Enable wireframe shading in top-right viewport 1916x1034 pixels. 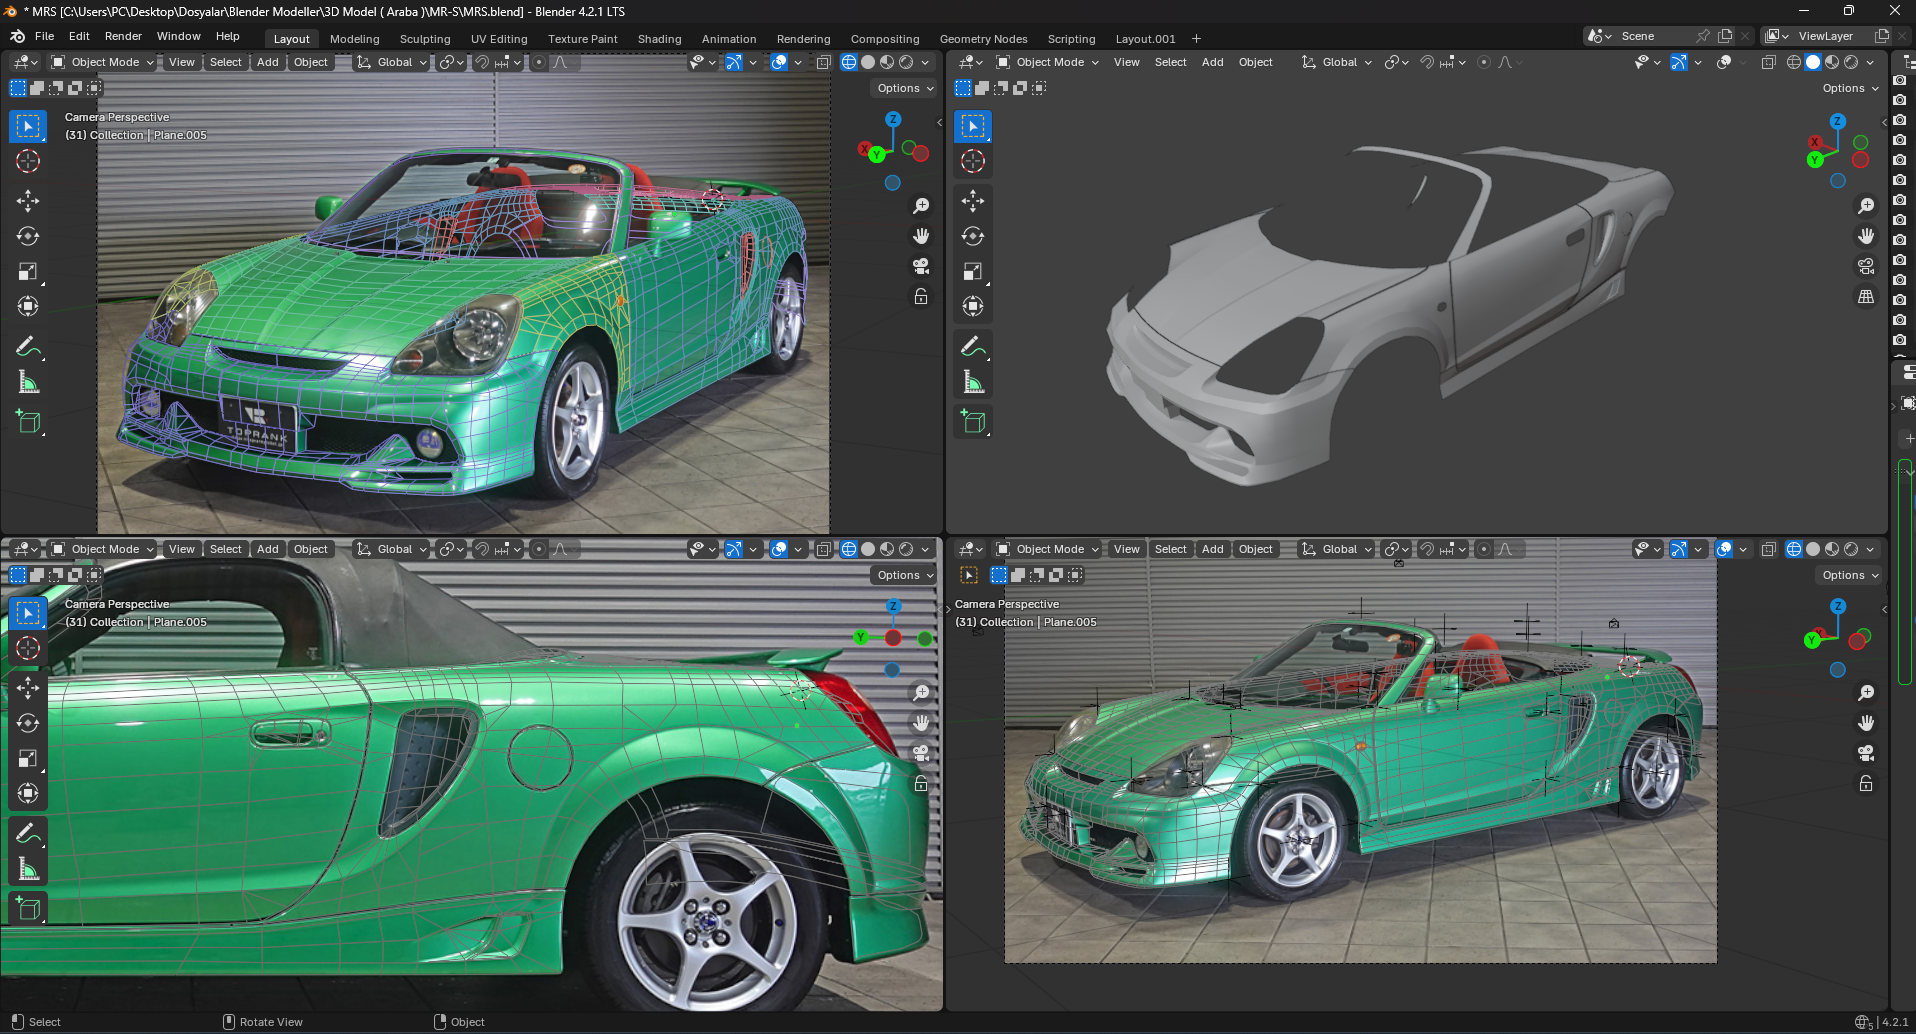tap(1794, 62)
